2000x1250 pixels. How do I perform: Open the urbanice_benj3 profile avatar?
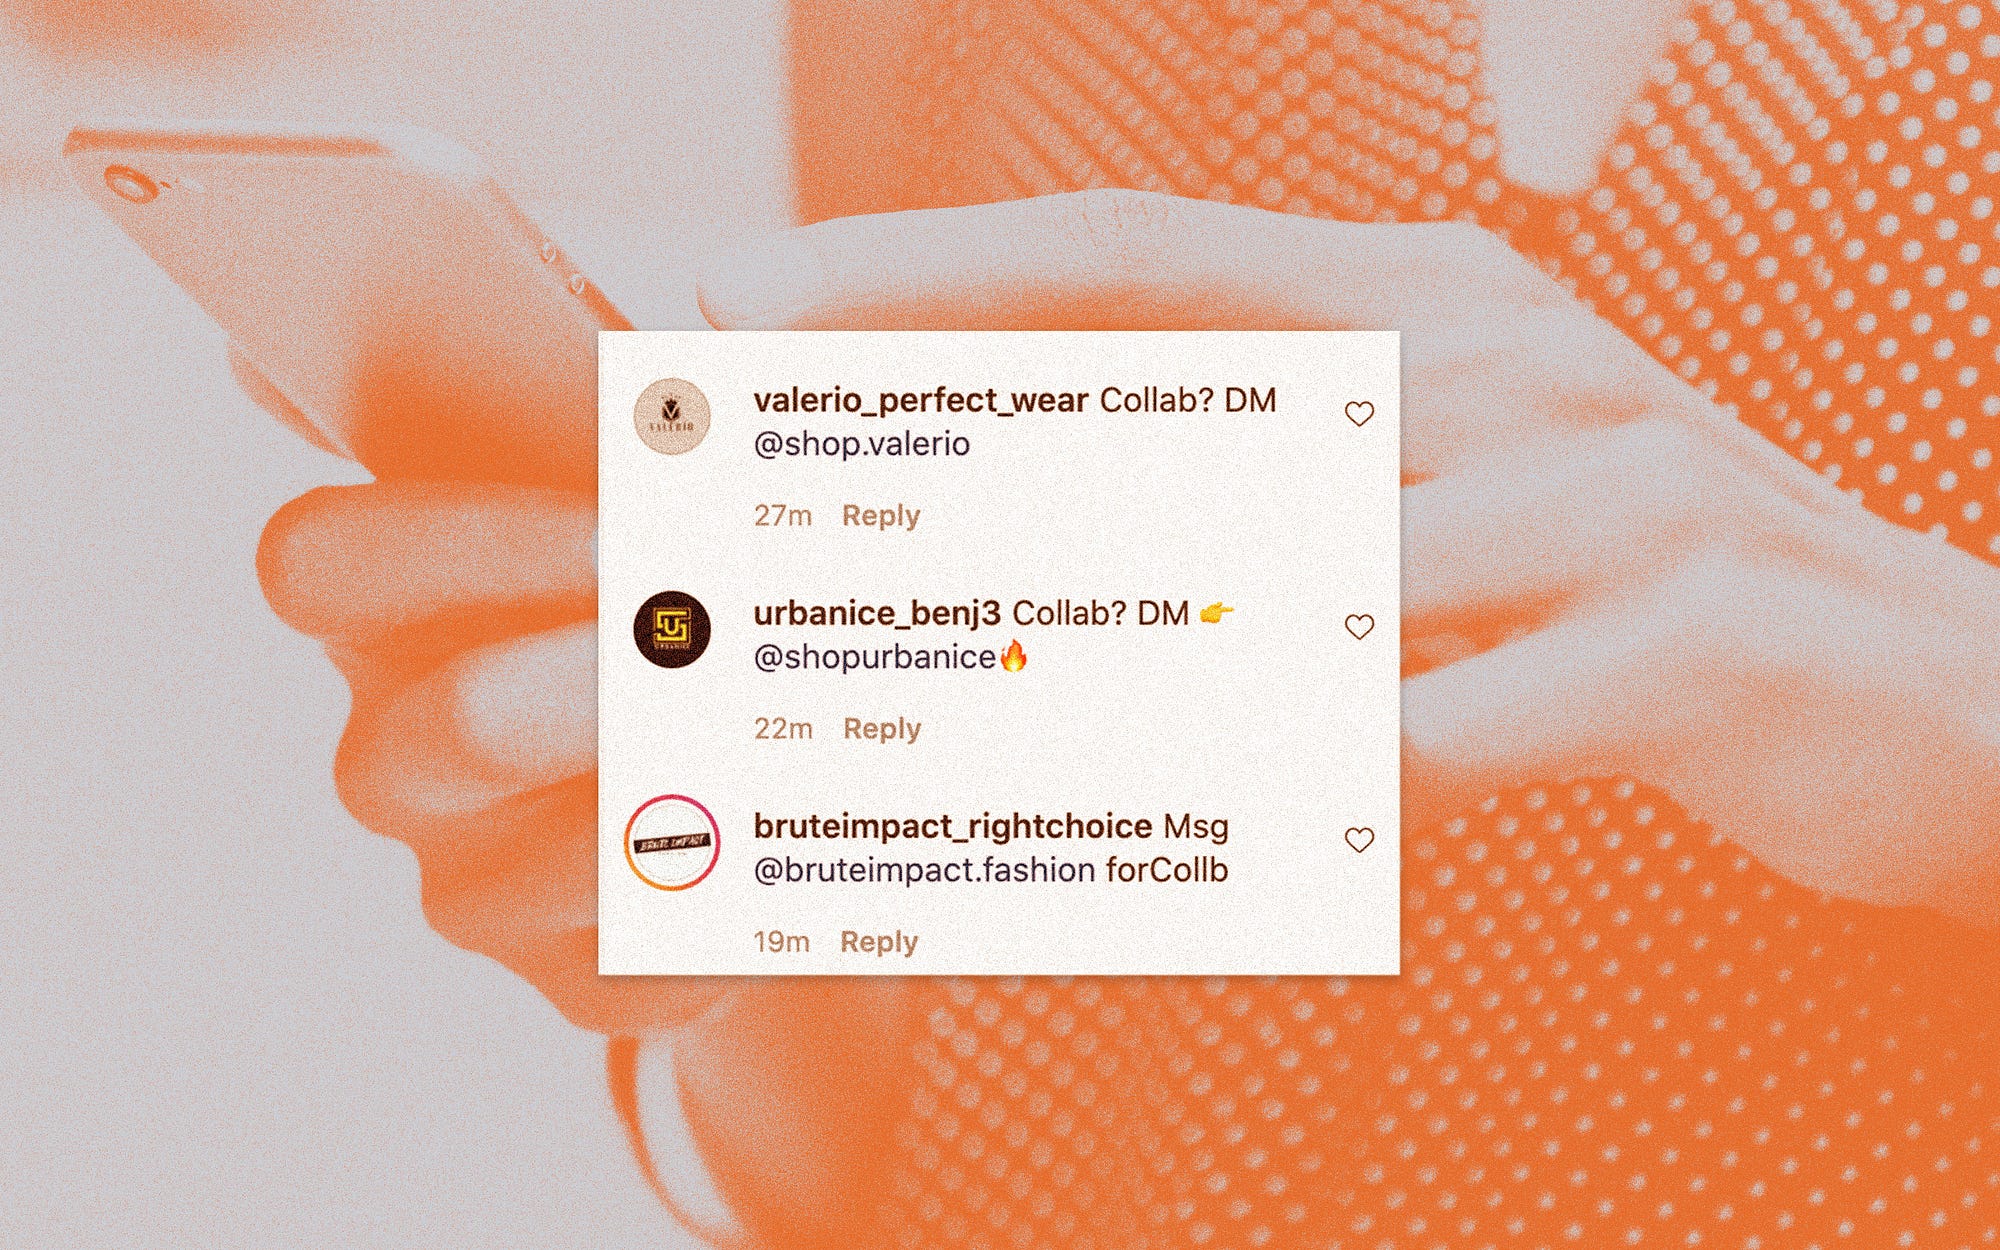tap(672, 630)
